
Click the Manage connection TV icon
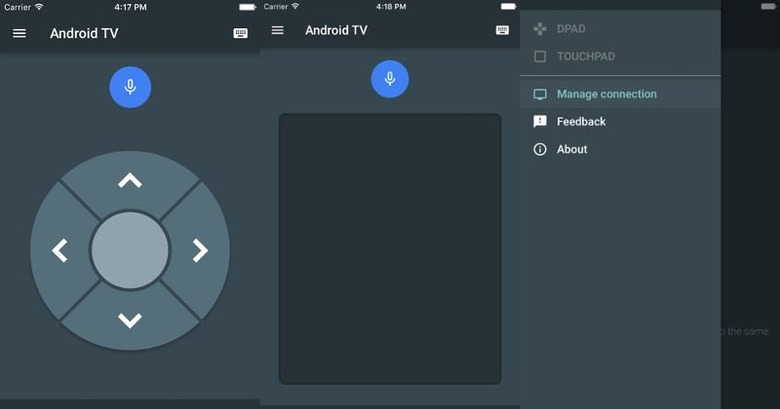coord(540,94)
